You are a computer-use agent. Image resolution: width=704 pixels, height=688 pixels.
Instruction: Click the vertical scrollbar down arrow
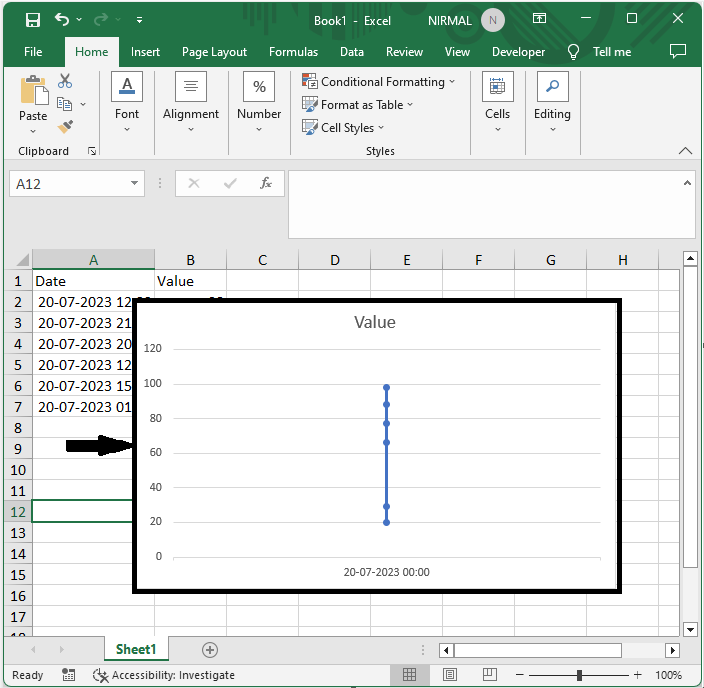click(x=690, y=629)
